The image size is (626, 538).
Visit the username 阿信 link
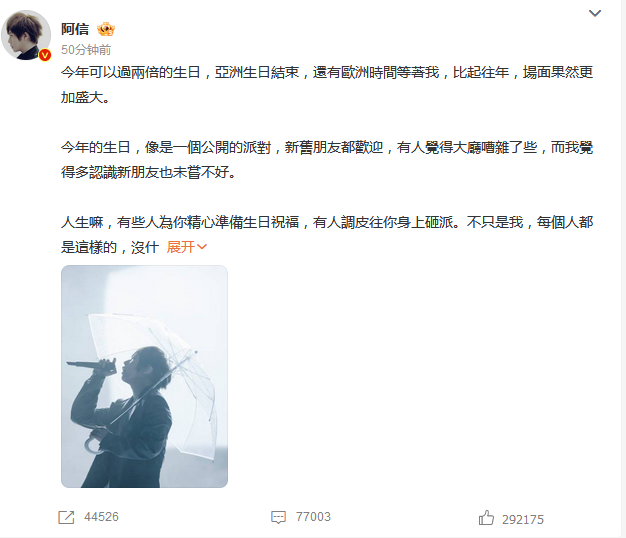(x=75, y=29)
